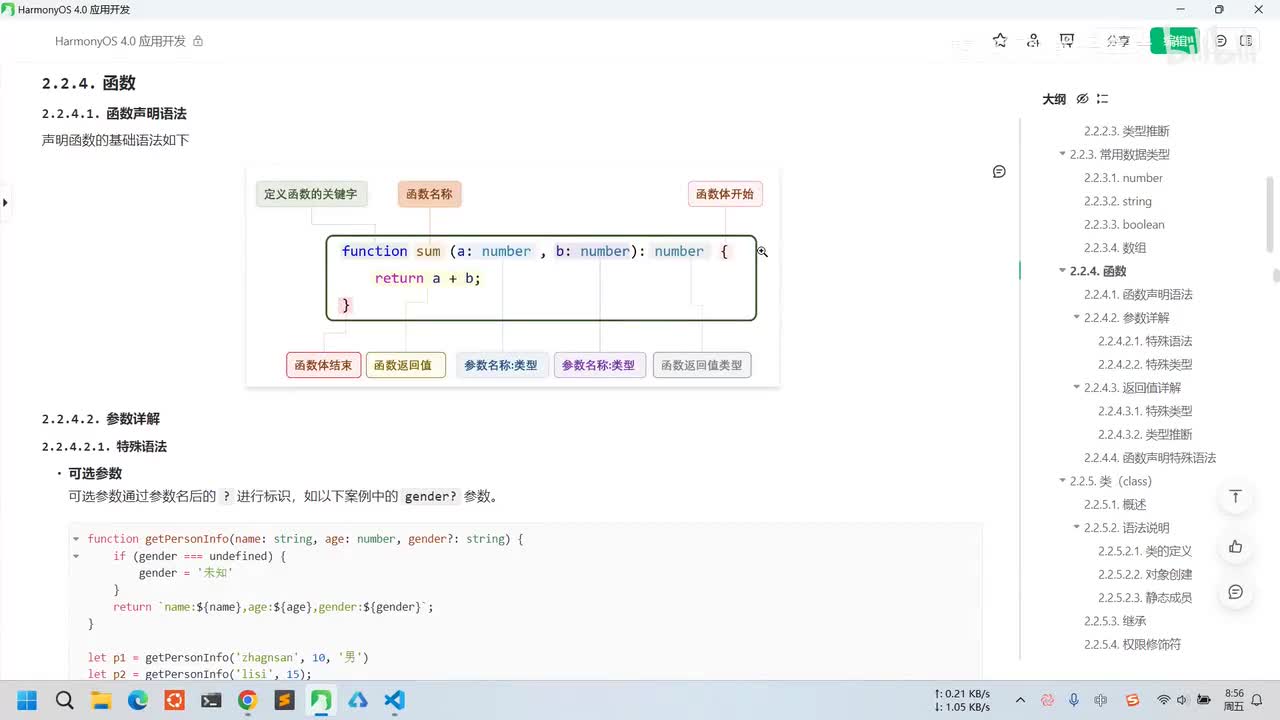Screen dimensions: 1280x720
Task: Click the page vertical scrollbar thumb
Action: 1275,276
